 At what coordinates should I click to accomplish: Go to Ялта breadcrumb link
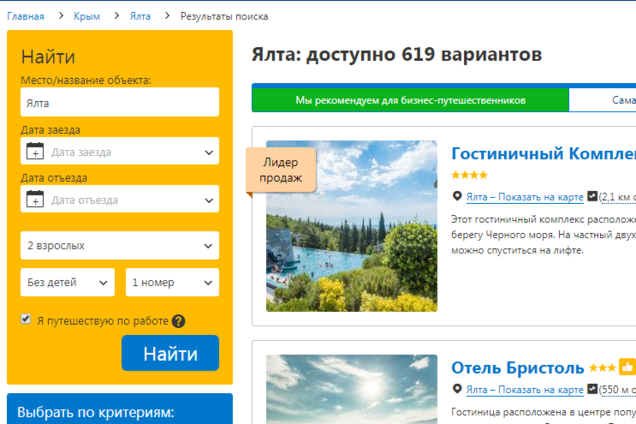[140, 16]
